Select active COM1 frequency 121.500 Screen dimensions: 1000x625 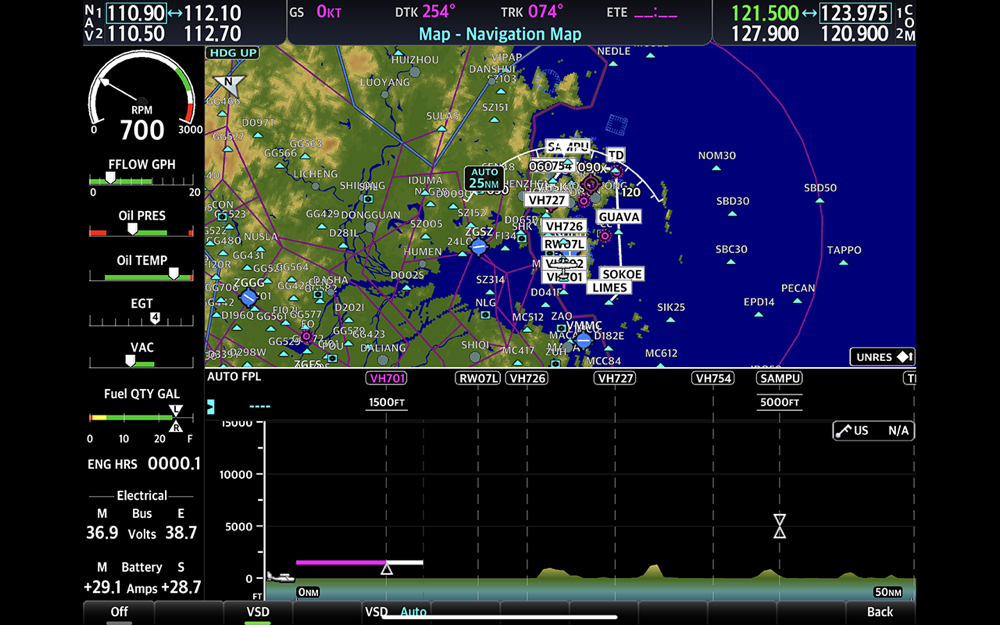coord(765,13)
